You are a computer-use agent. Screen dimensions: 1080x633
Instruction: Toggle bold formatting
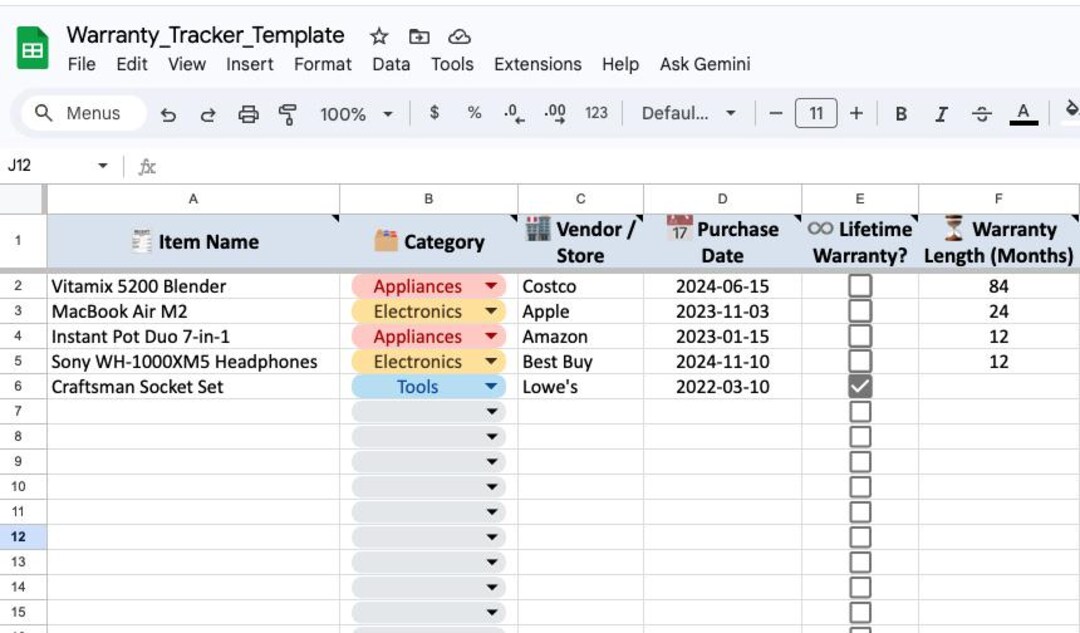pos(900,114)
